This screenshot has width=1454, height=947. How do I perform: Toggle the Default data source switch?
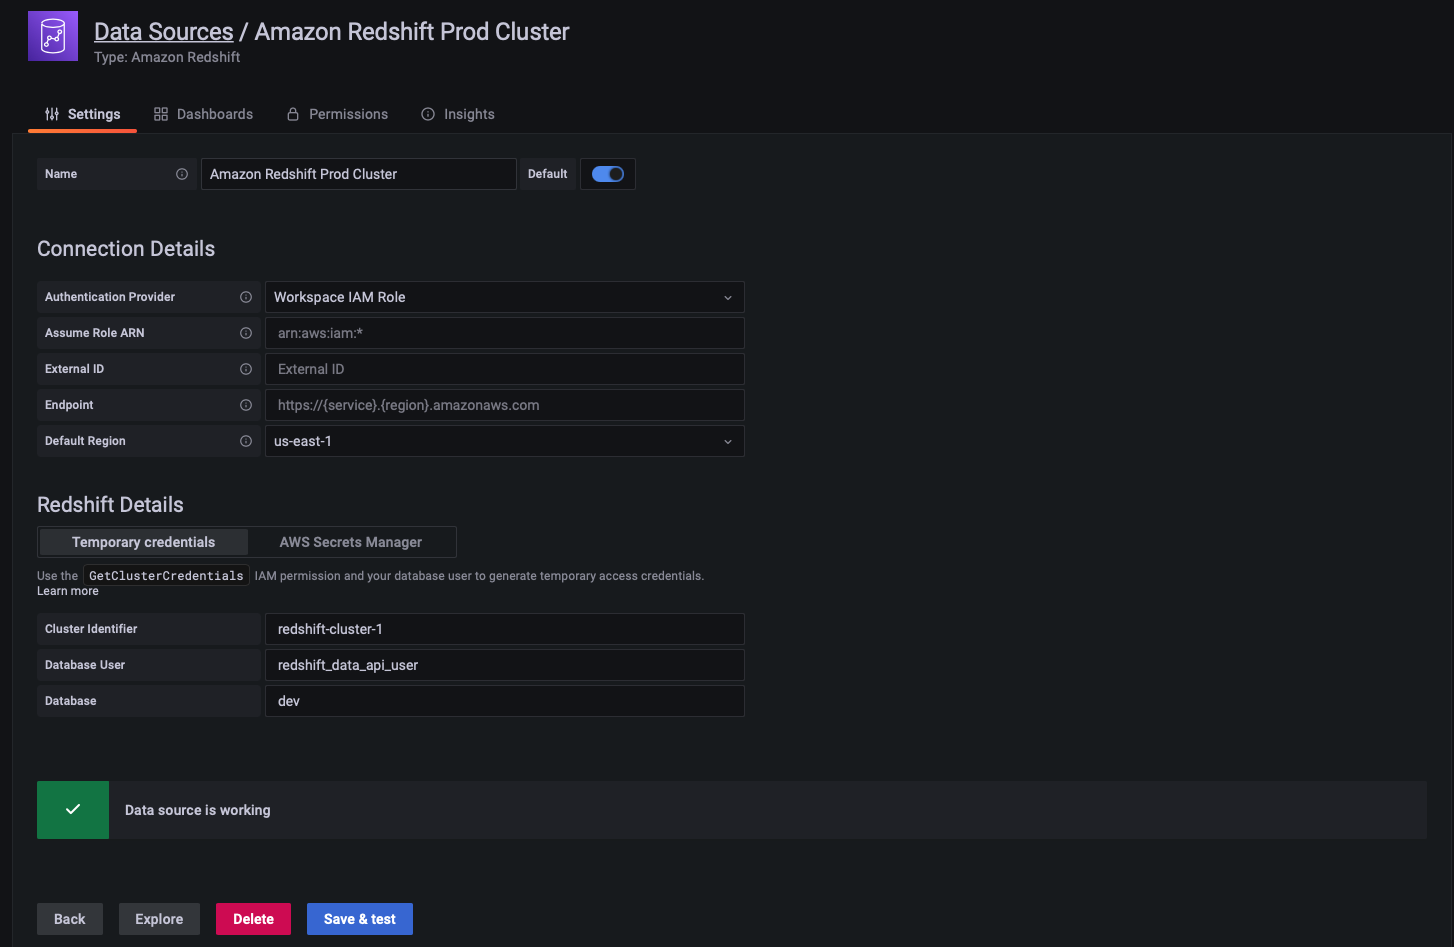point(608,174)
